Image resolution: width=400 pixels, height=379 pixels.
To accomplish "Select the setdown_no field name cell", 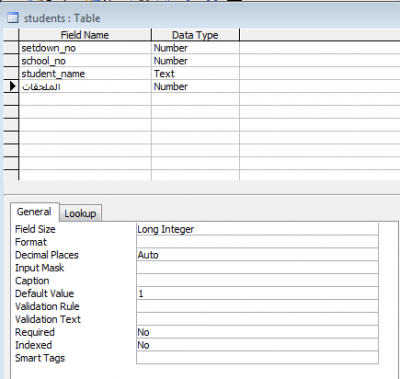I will tap(85, 48).
